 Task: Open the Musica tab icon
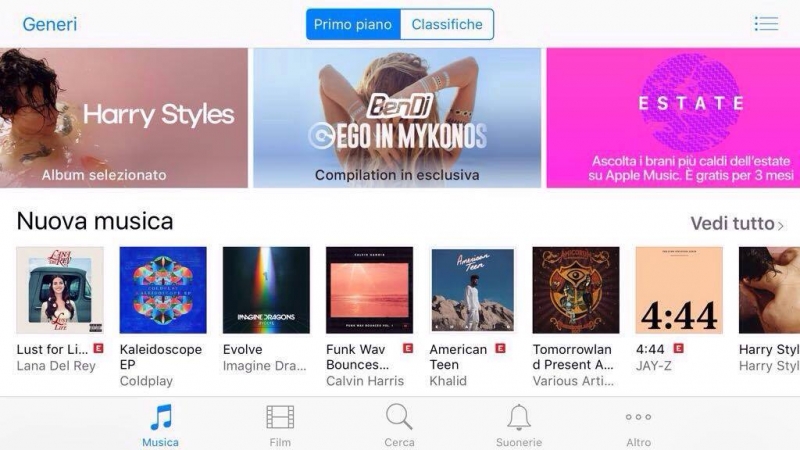[161, 417]
